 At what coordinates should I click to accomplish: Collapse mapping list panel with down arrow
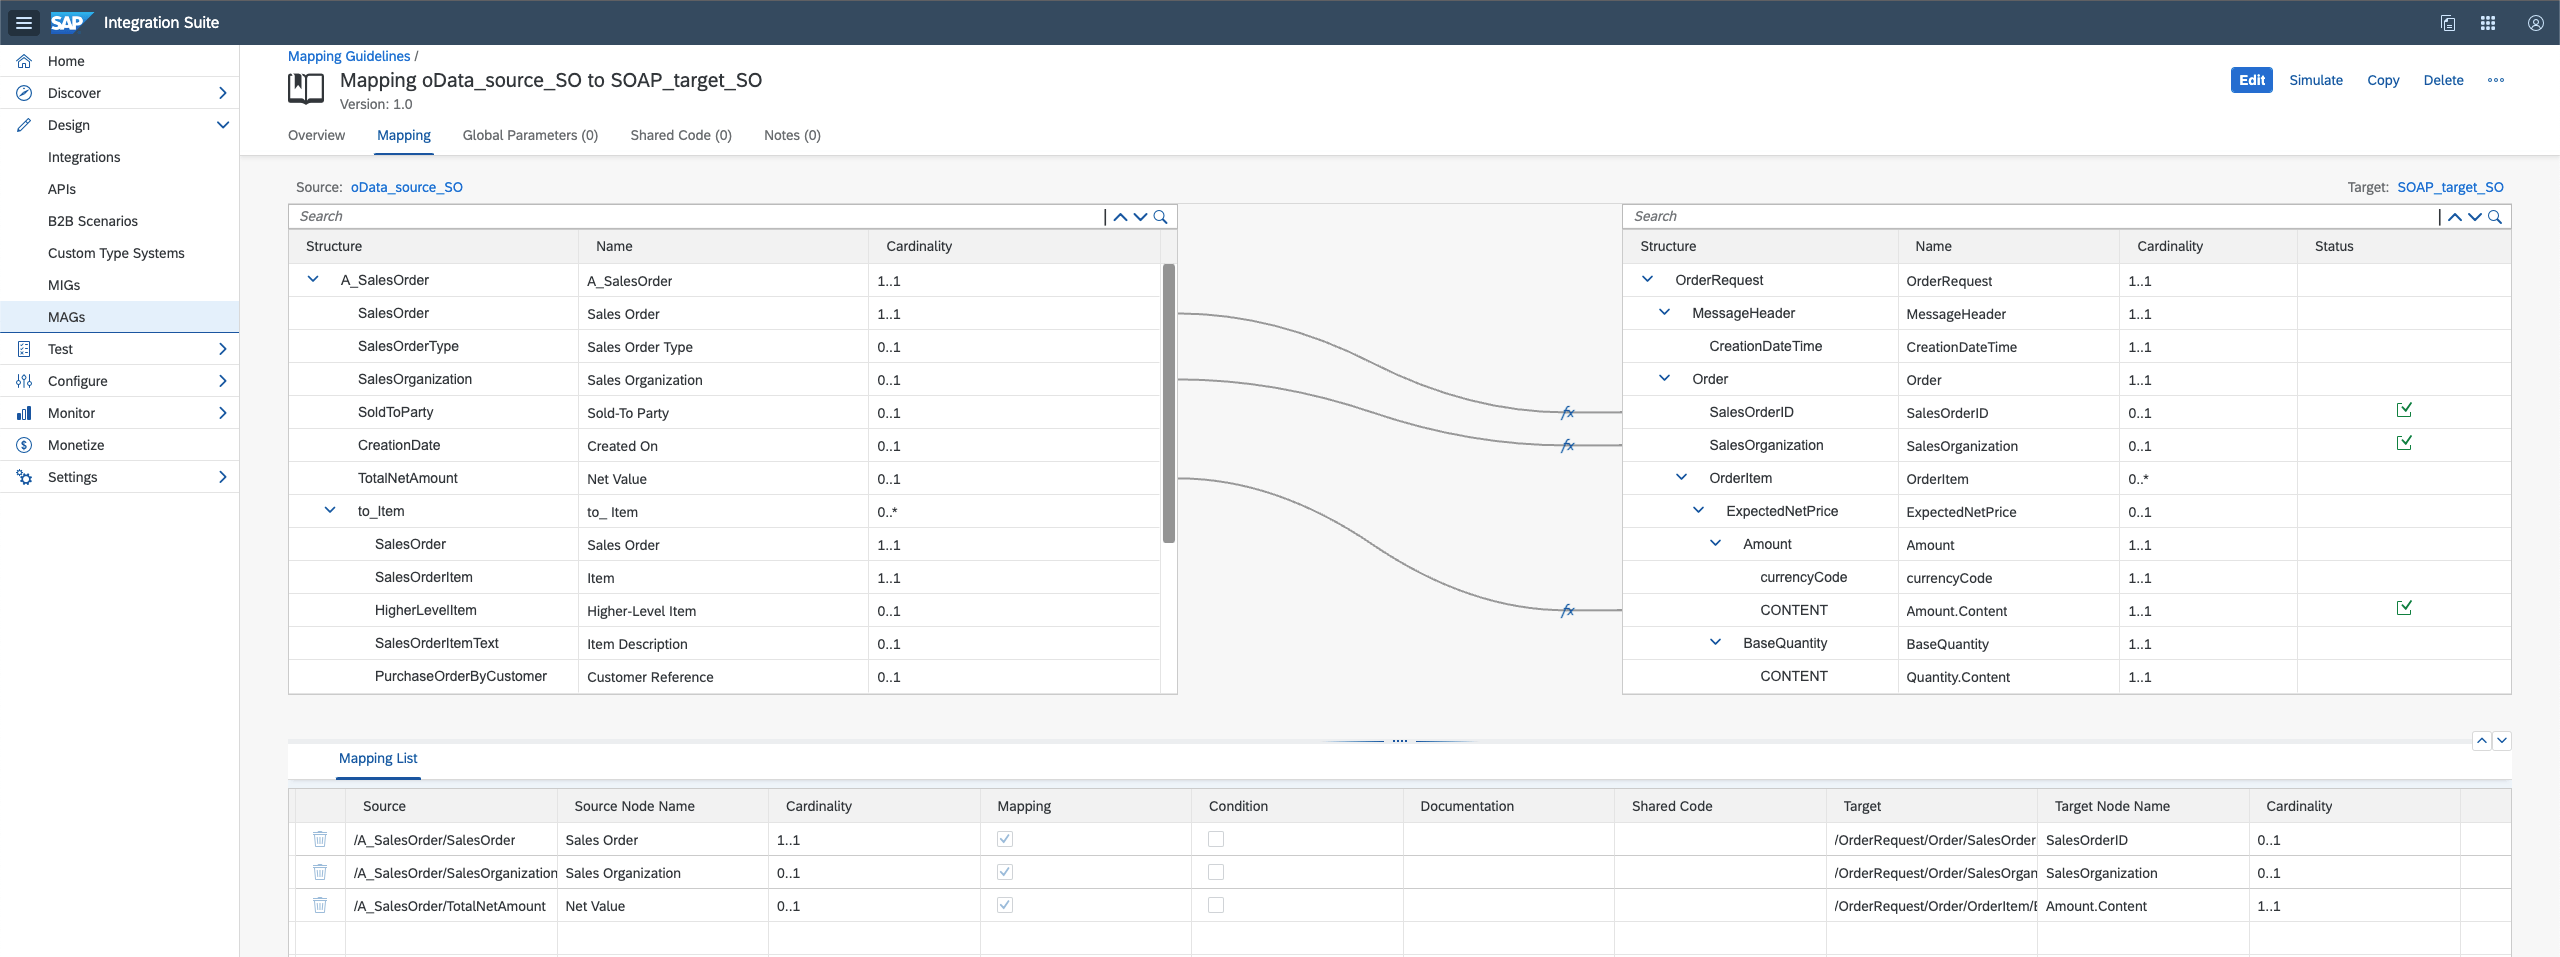click(x=2502, y=741)
